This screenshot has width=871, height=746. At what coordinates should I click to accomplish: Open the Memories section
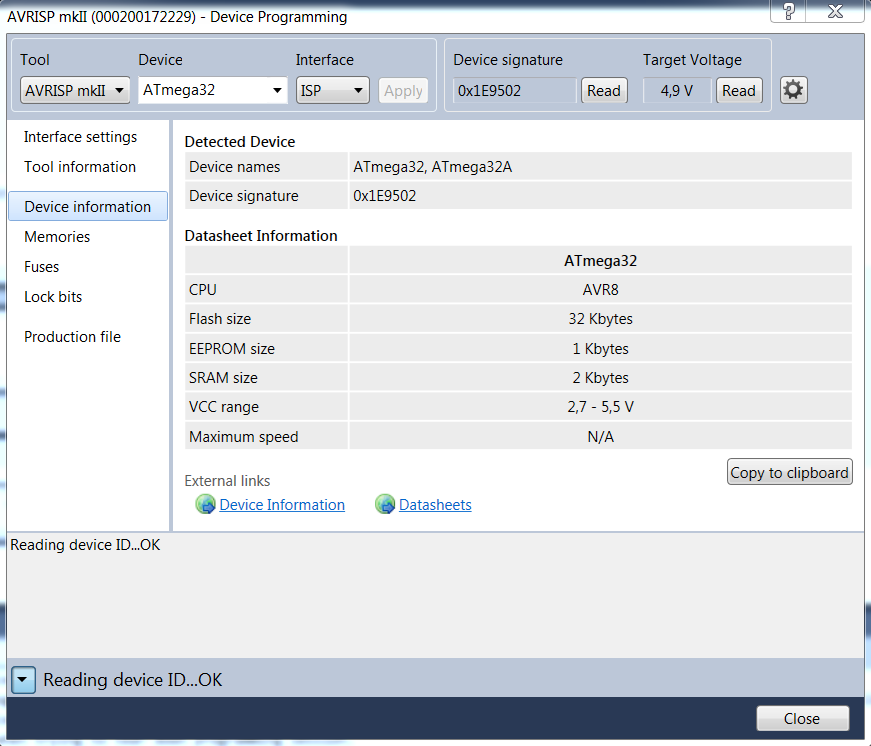coord(57,237)
